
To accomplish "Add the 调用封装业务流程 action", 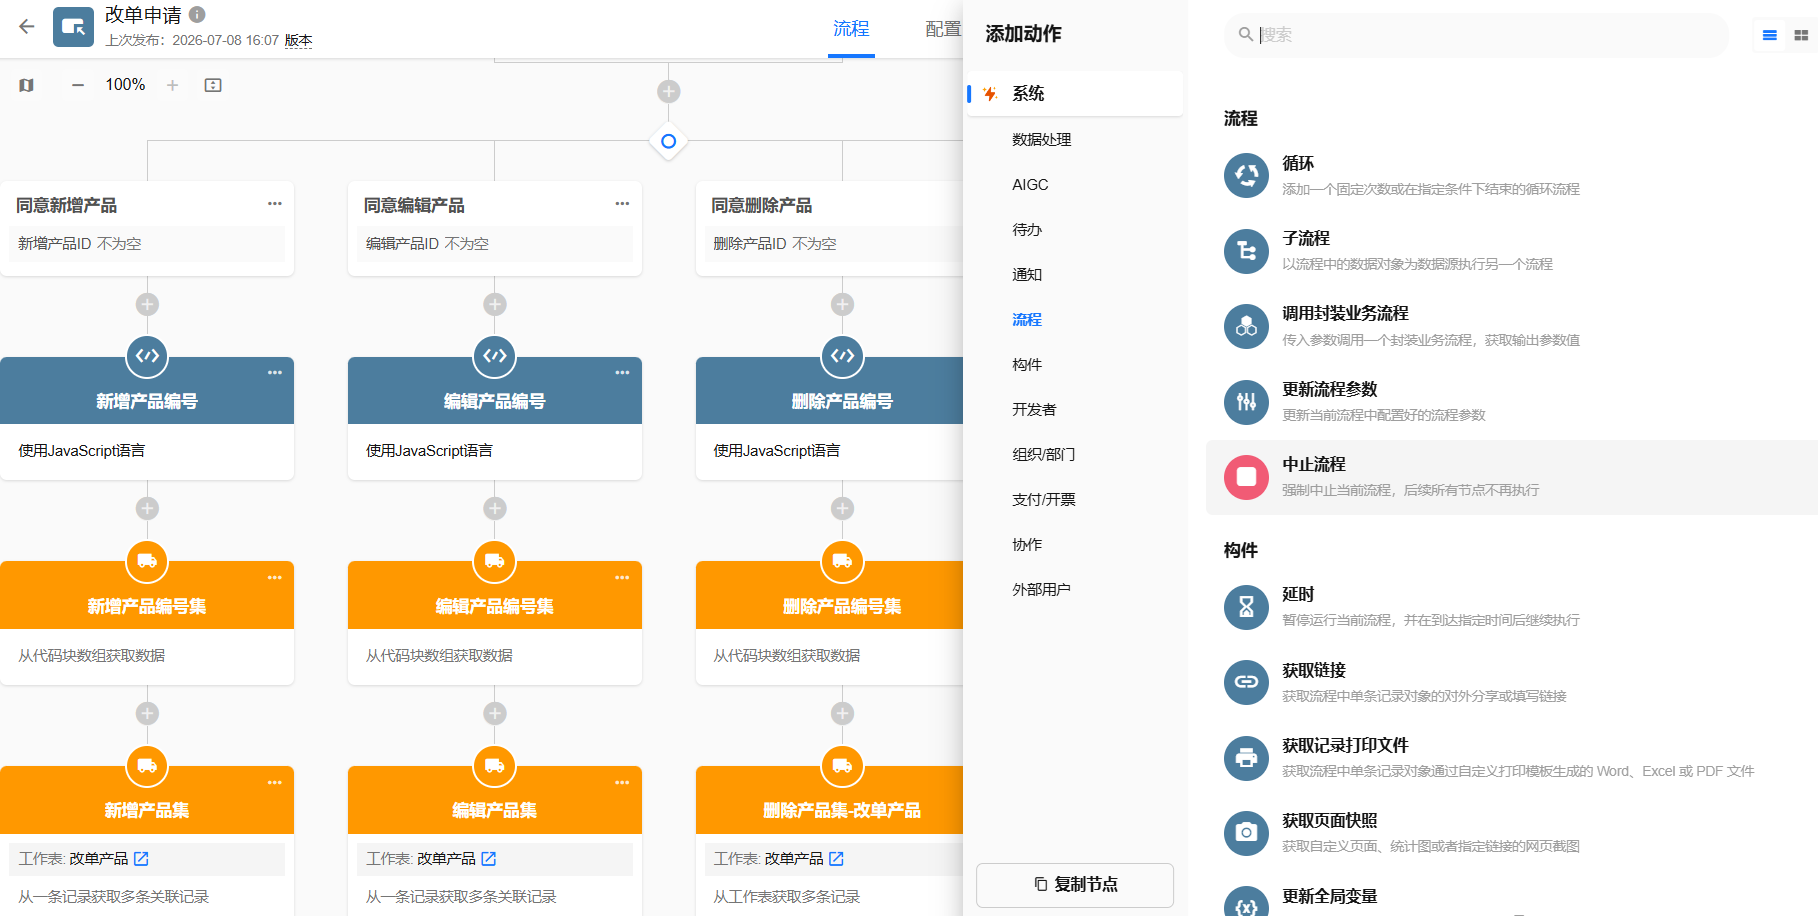I will coord(1511,327).
